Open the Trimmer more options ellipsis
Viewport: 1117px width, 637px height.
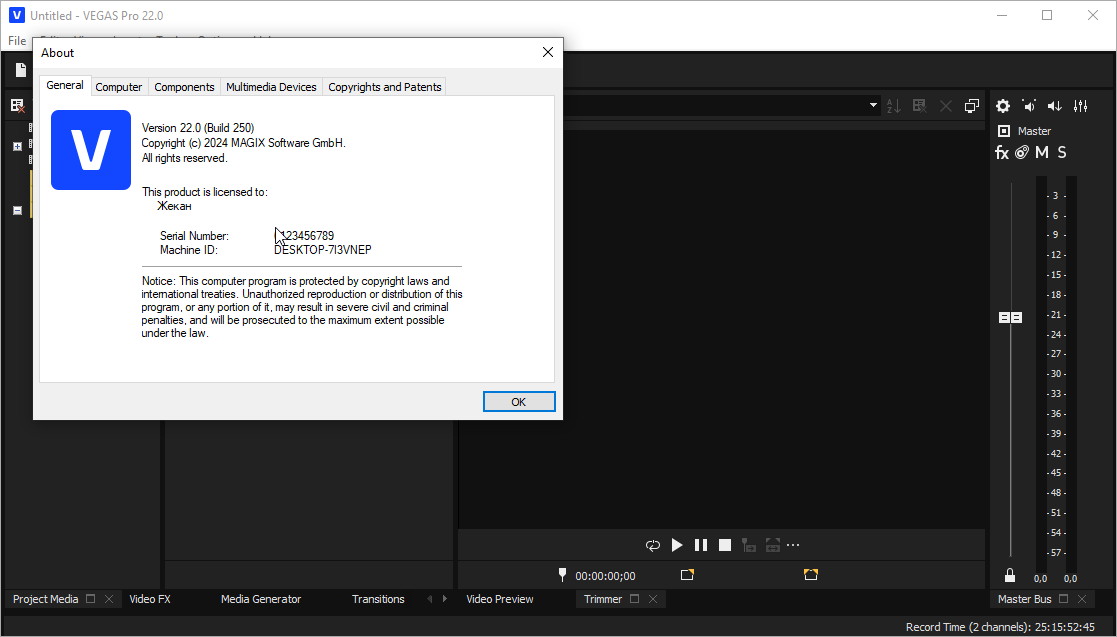[793, 545]
